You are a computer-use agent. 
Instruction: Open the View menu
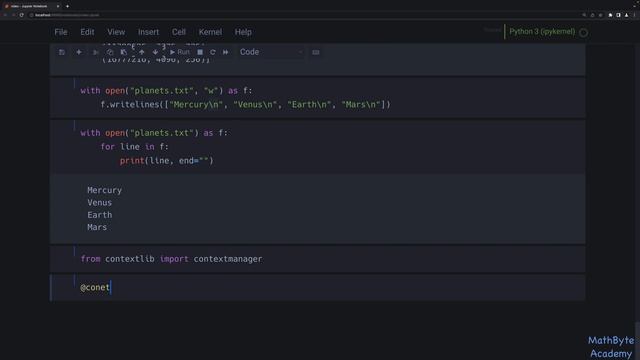click(x=116, y=32)
